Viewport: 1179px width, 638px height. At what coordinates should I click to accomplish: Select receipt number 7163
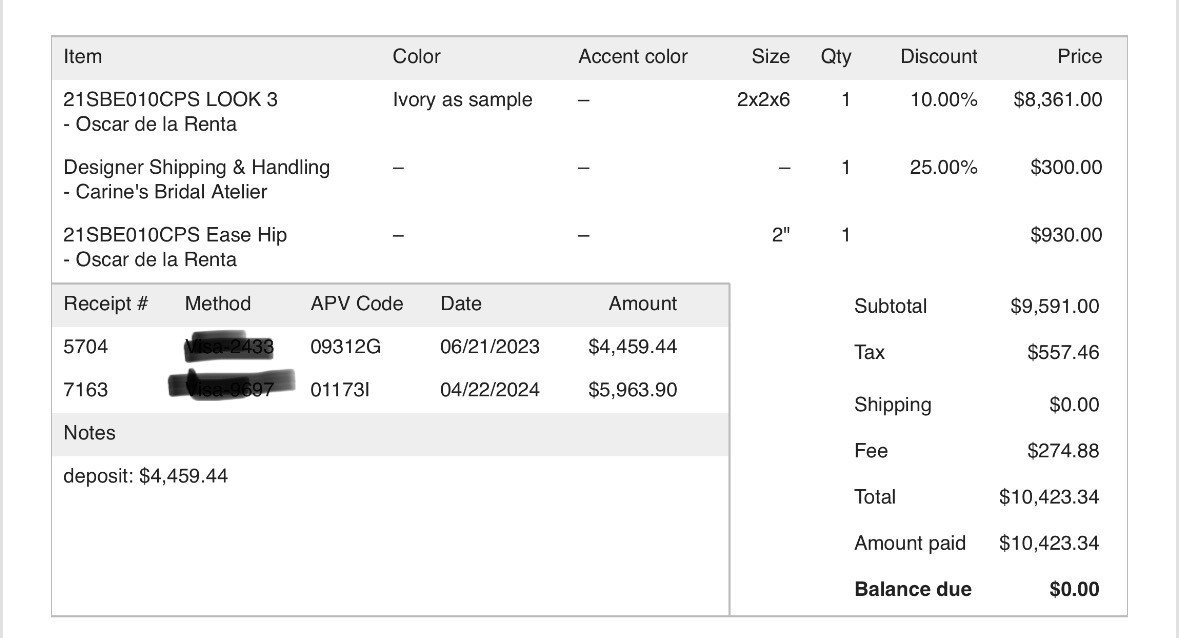pos(86,389)
